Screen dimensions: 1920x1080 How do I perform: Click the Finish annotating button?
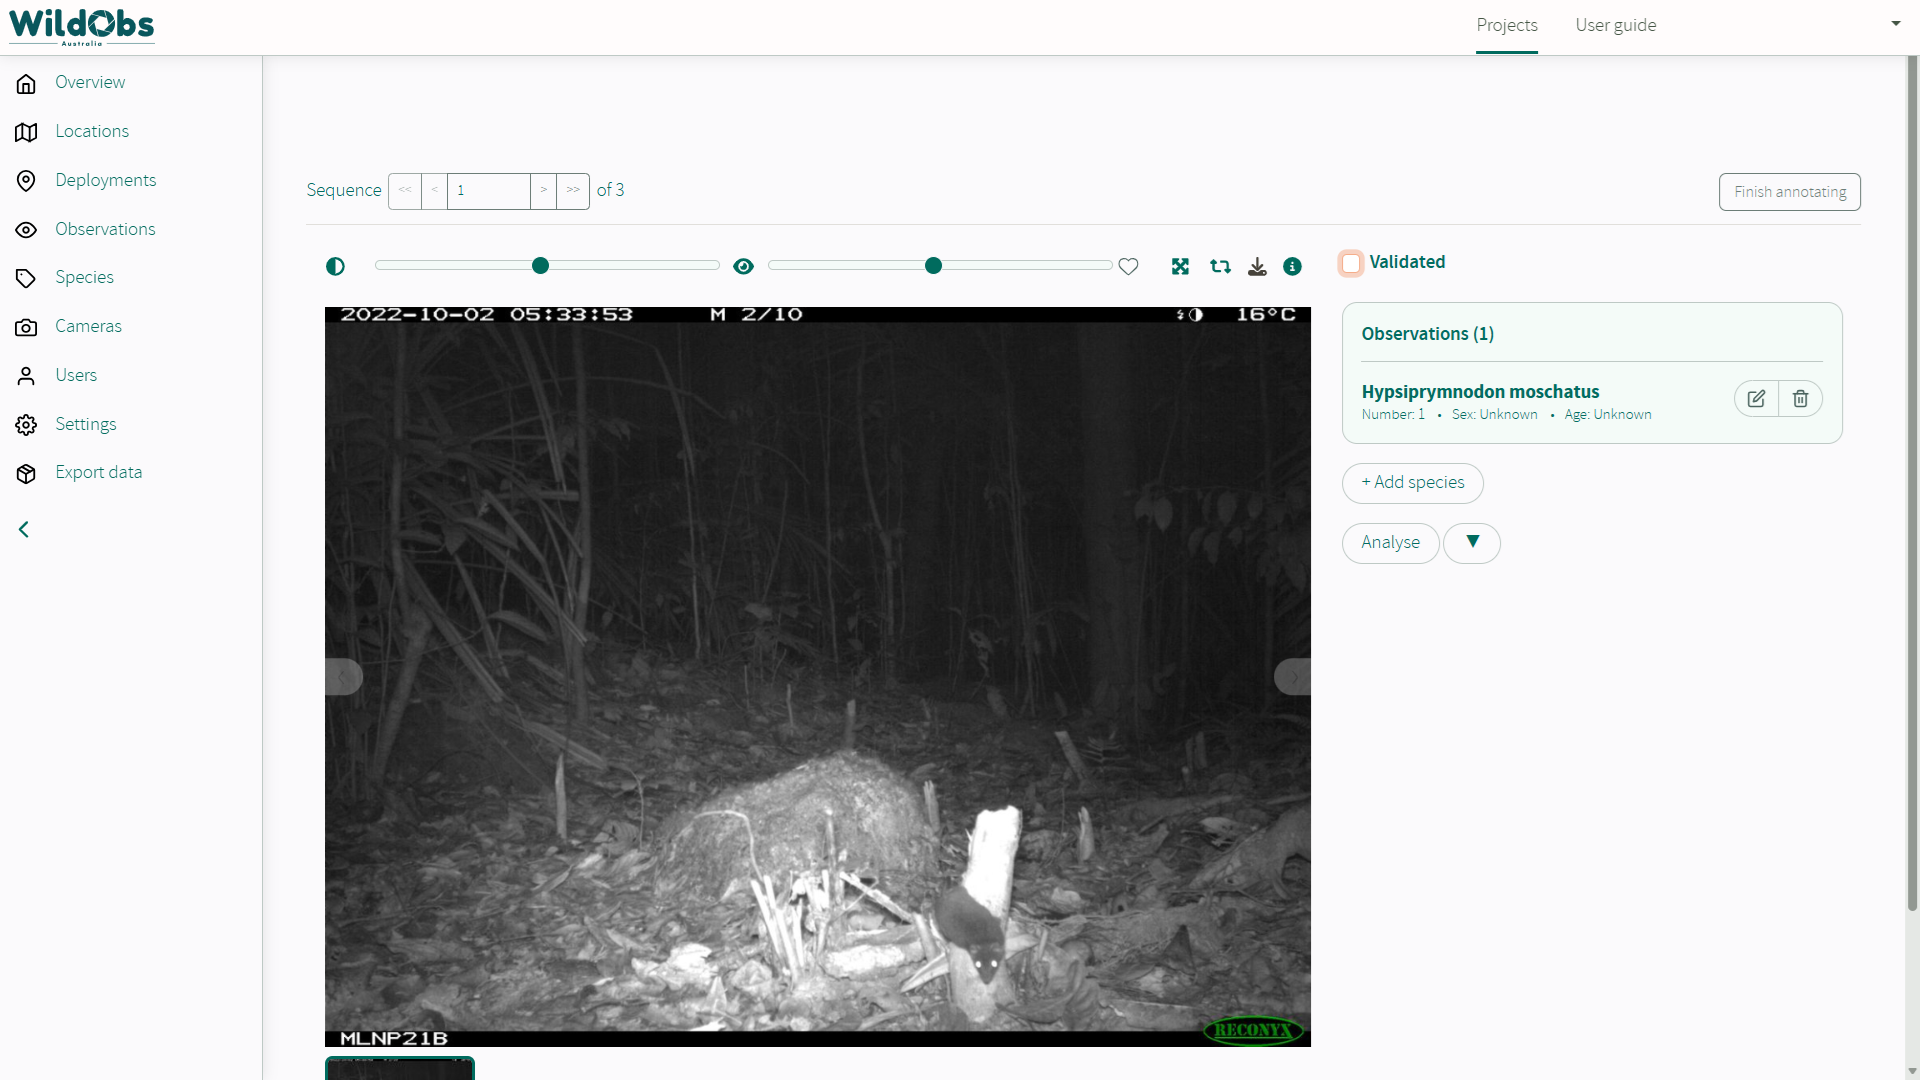point(1789,192)
